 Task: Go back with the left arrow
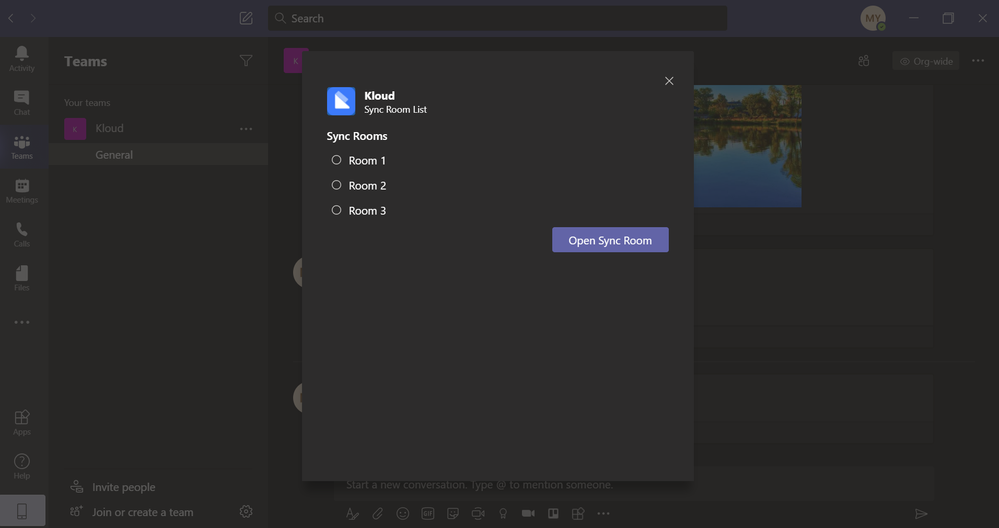click(x=11, y=18)
